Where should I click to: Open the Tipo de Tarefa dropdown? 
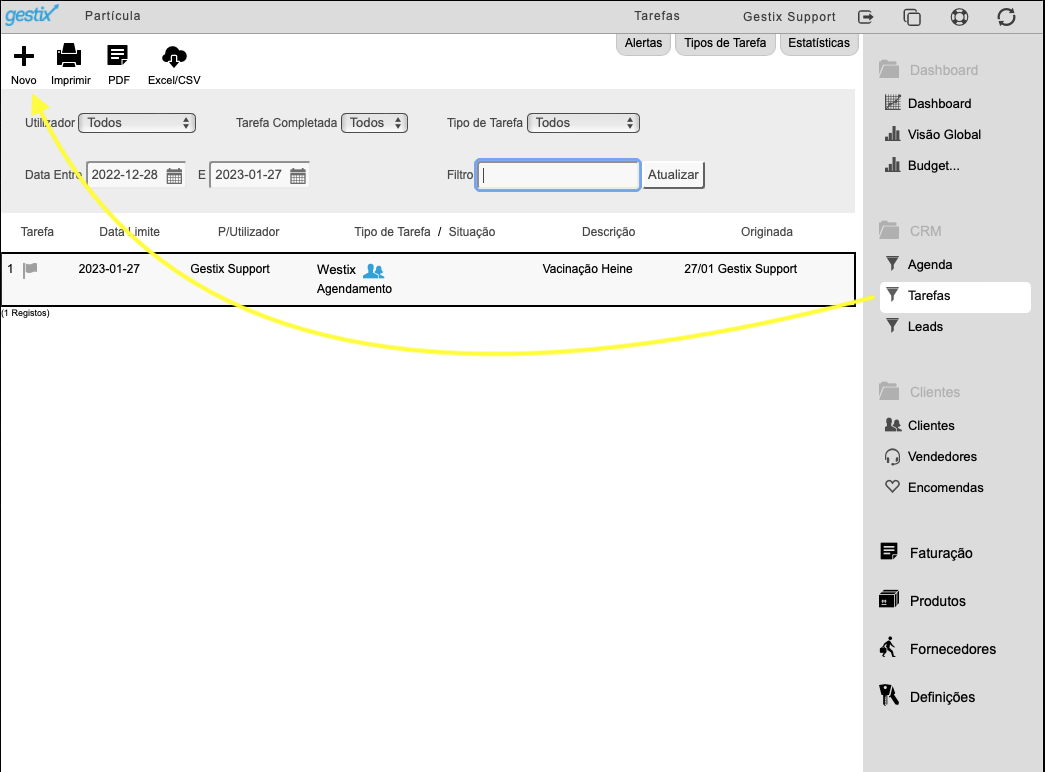point(583,123)
